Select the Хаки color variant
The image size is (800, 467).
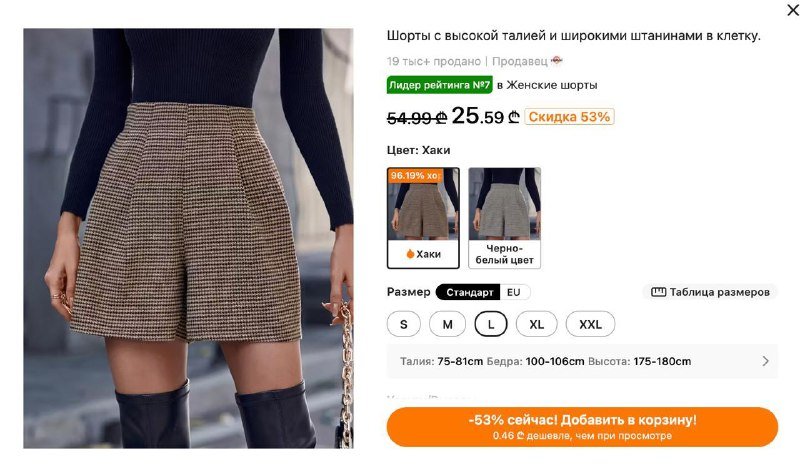point(423,218)
